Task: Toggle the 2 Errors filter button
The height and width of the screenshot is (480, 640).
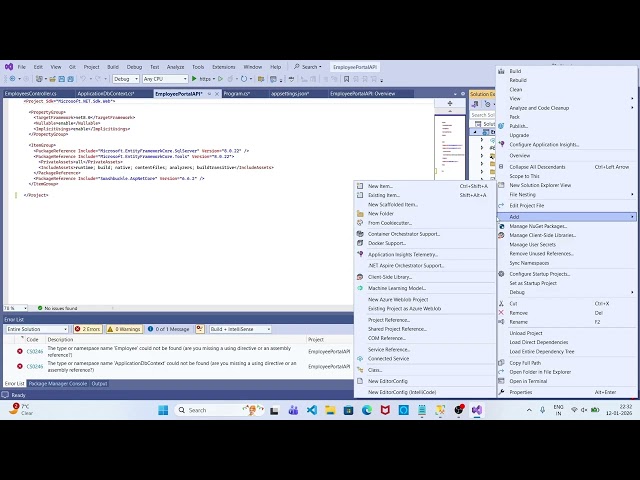Action: tap(87, 329)
